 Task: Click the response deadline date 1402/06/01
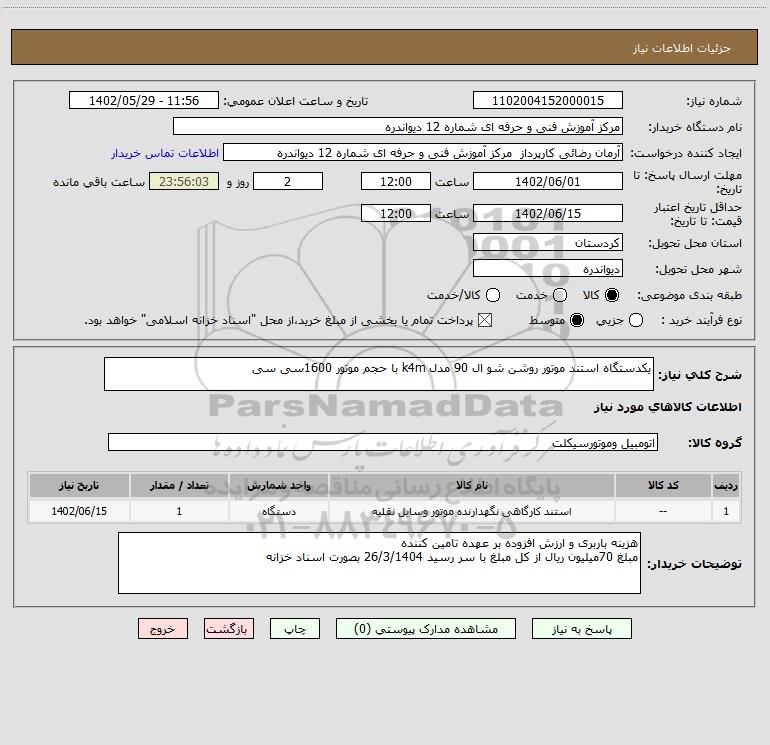(548, 182)
